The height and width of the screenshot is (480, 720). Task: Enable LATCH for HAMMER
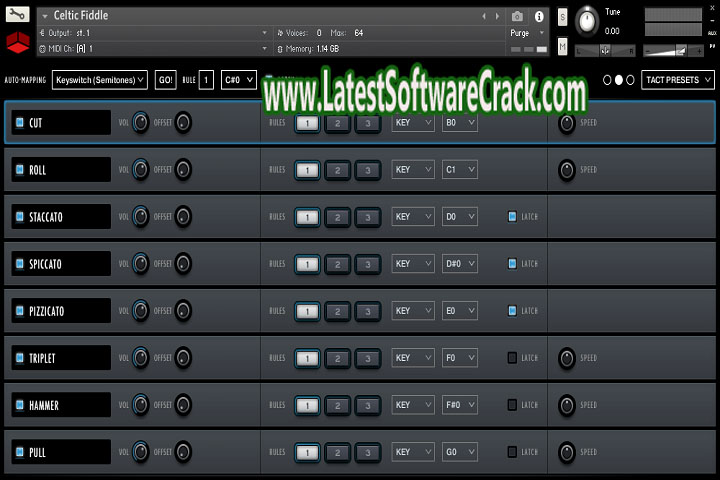512,405
